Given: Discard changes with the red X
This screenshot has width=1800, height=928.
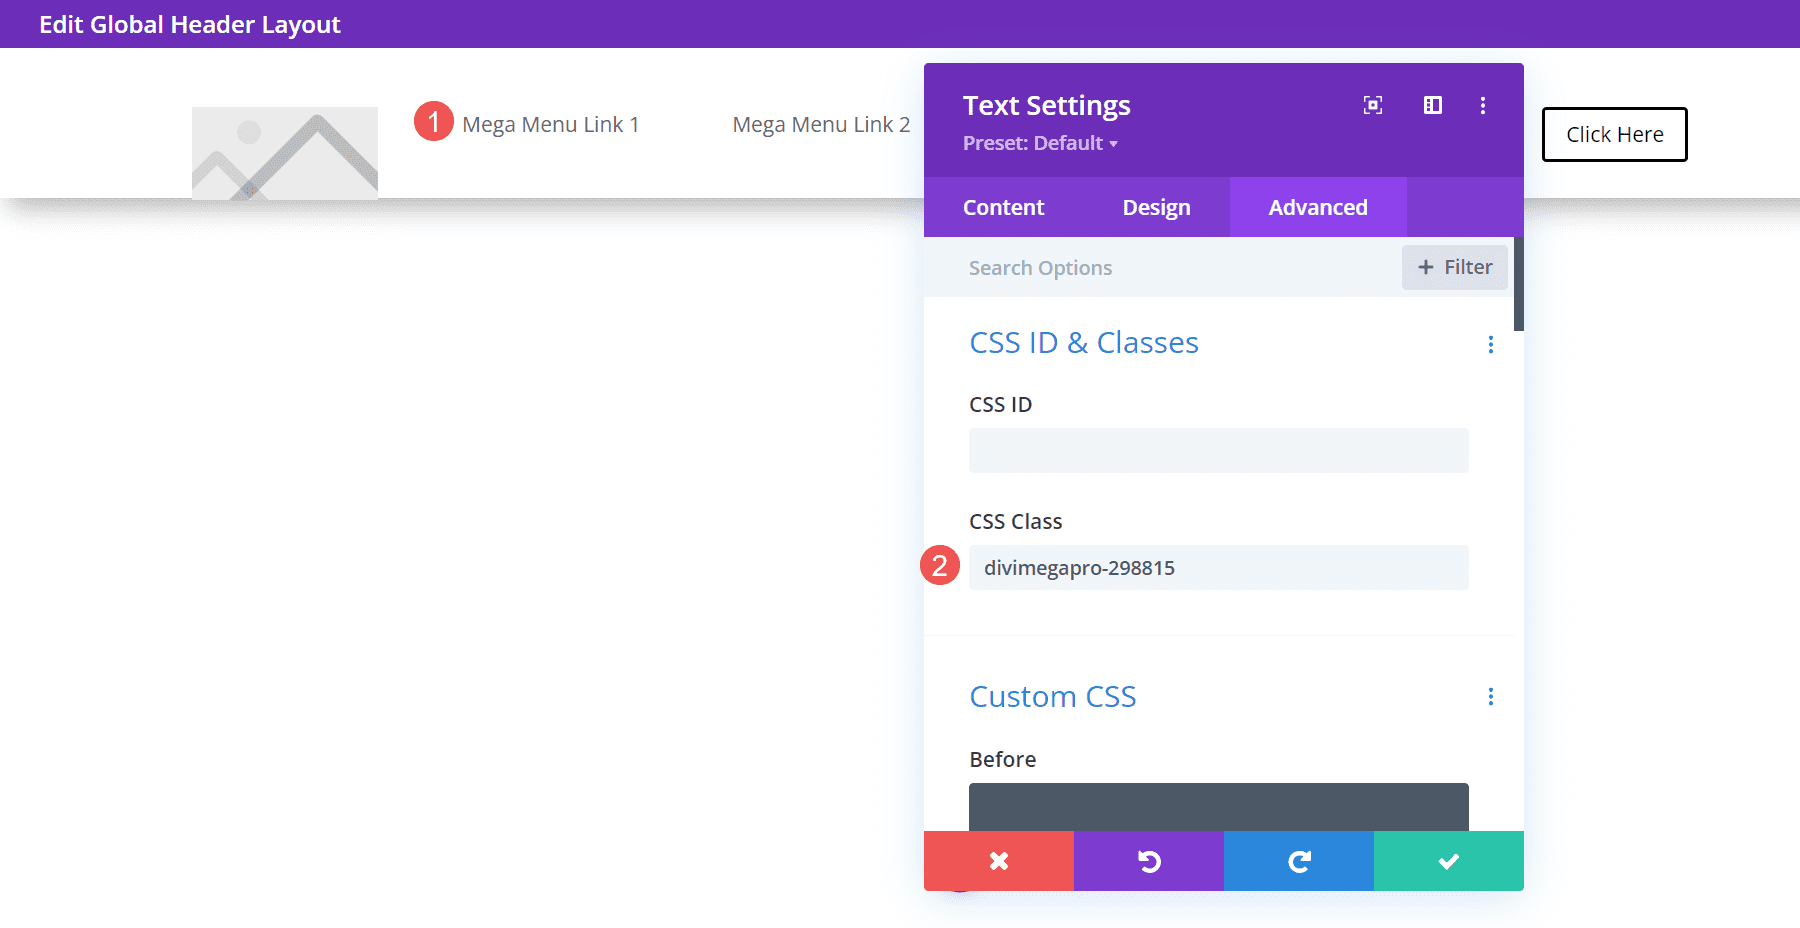Looking at the screenshot, I should (x=998, y=861).
